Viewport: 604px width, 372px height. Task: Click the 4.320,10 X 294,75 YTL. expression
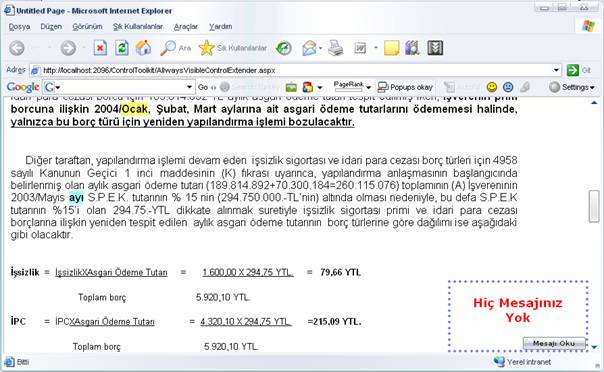tap(246, 322)
